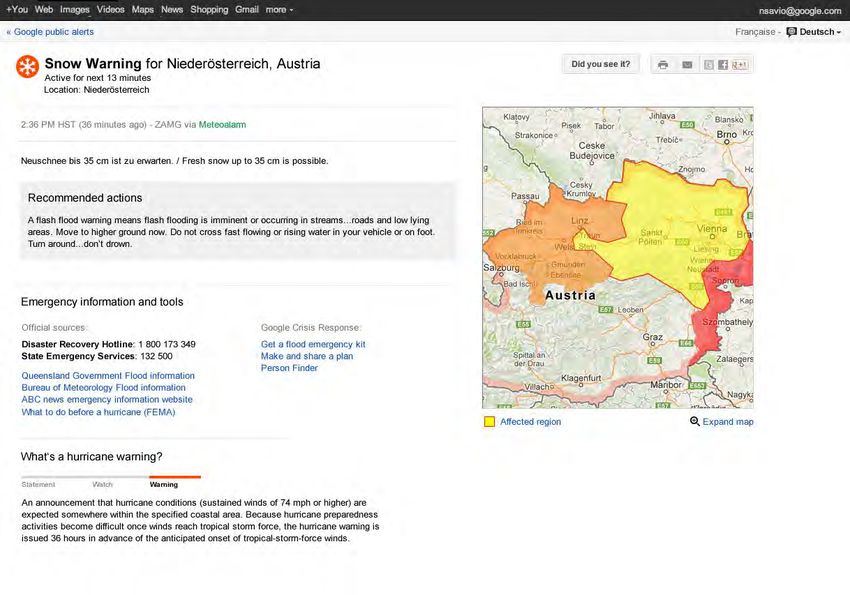
Task: Click the 'Google Crisis Response:' label
Action: (311, 328)
